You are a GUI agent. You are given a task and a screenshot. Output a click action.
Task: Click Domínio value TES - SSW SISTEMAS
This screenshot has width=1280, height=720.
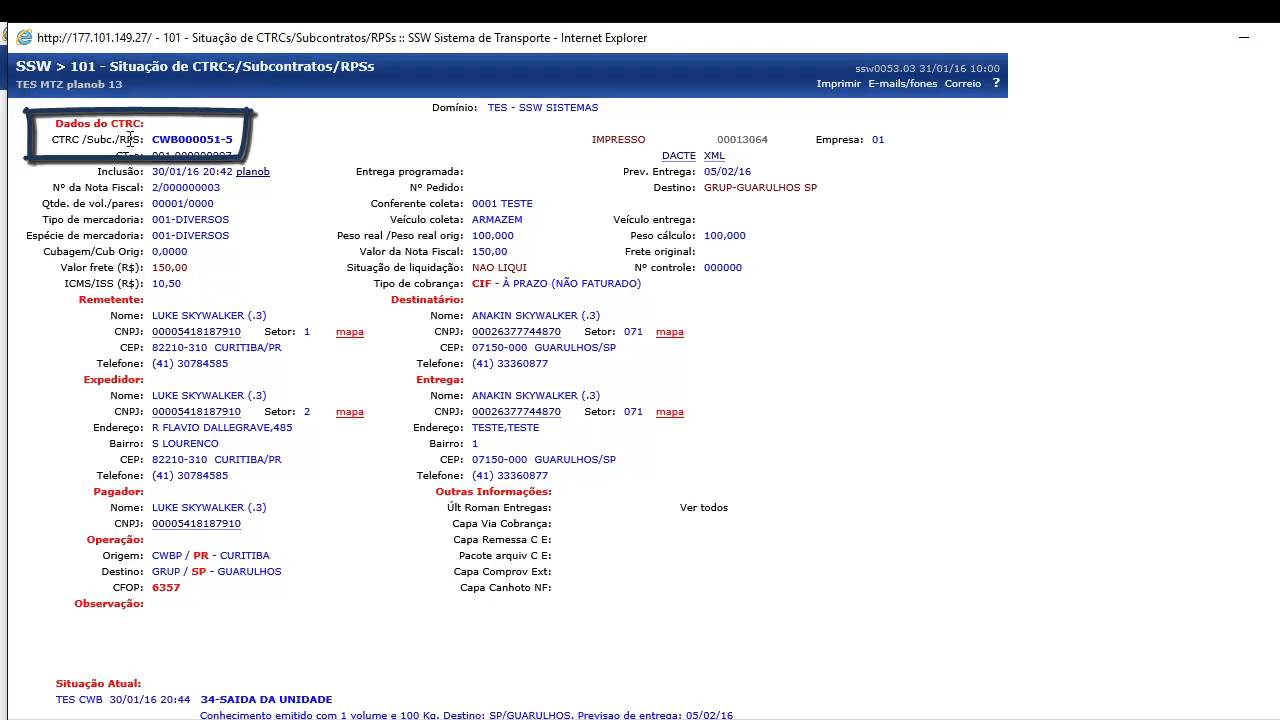point(543,108)
